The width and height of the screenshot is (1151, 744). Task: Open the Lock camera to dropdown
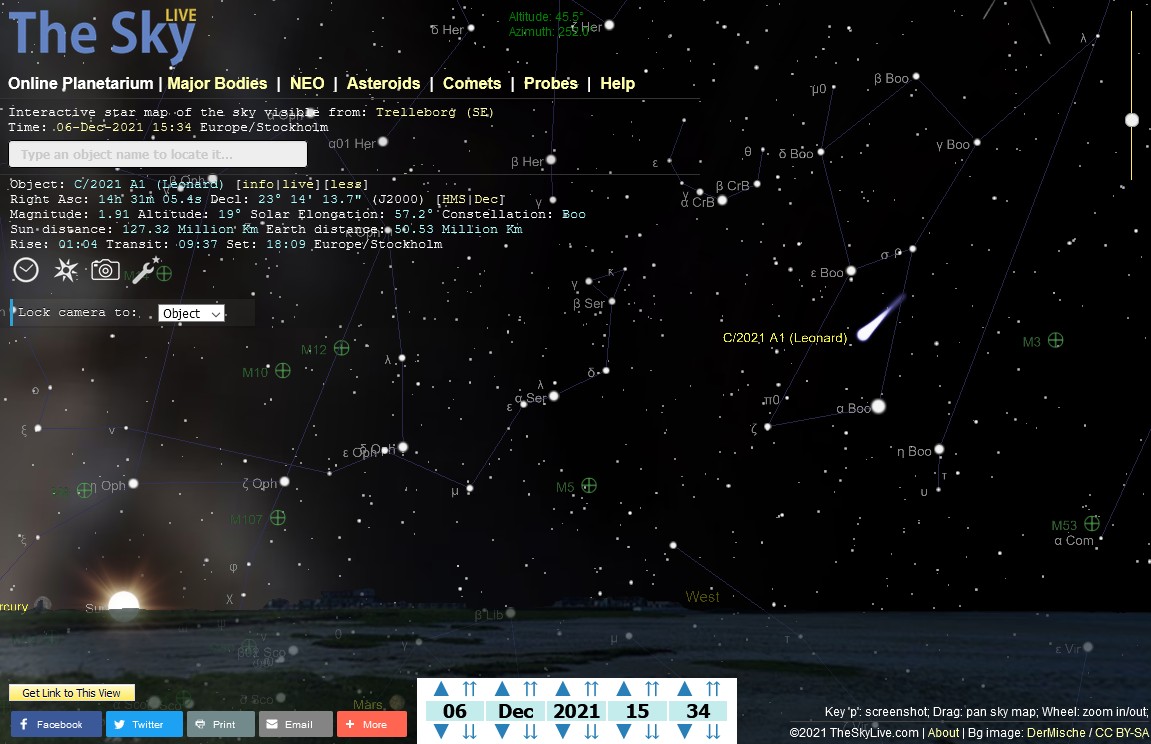tap(191, 313)
